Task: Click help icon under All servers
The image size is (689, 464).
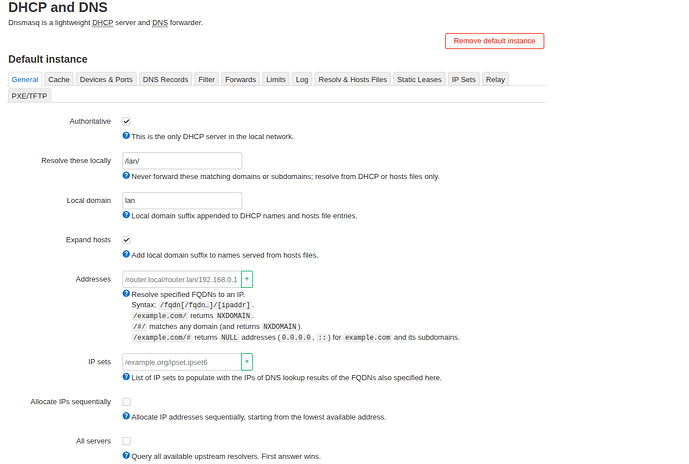Action: (x=126, y=456)
